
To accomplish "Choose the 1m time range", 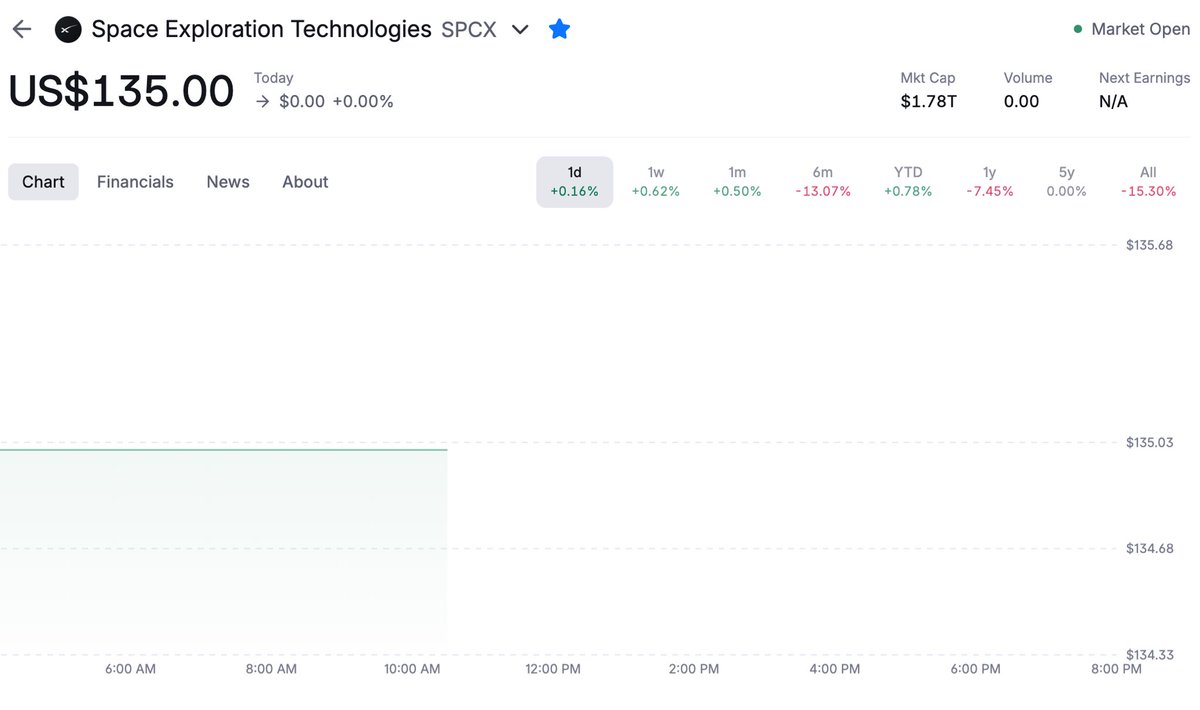I will pos(737,181).
